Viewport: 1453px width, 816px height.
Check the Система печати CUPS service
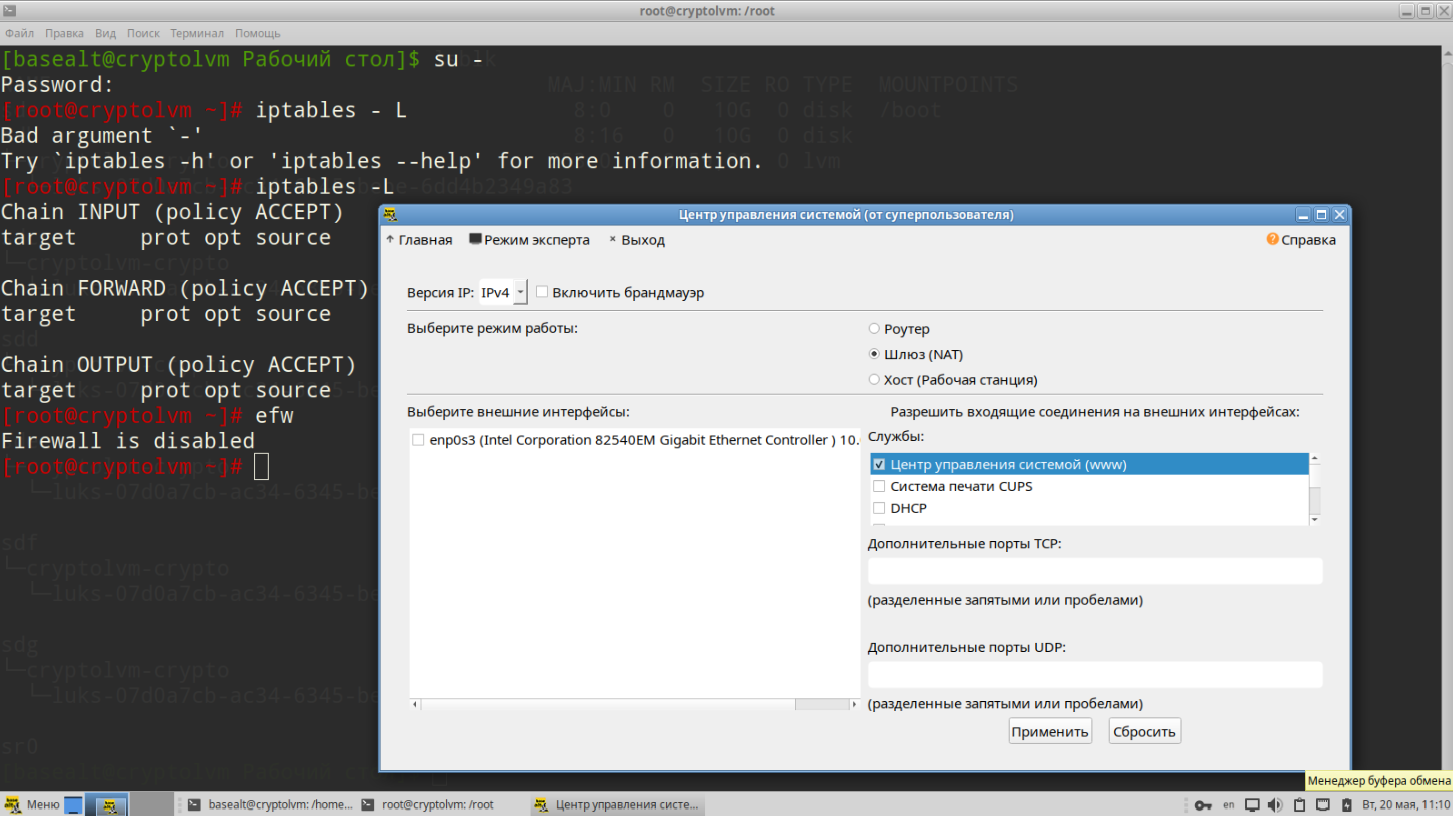click(879, 486)
